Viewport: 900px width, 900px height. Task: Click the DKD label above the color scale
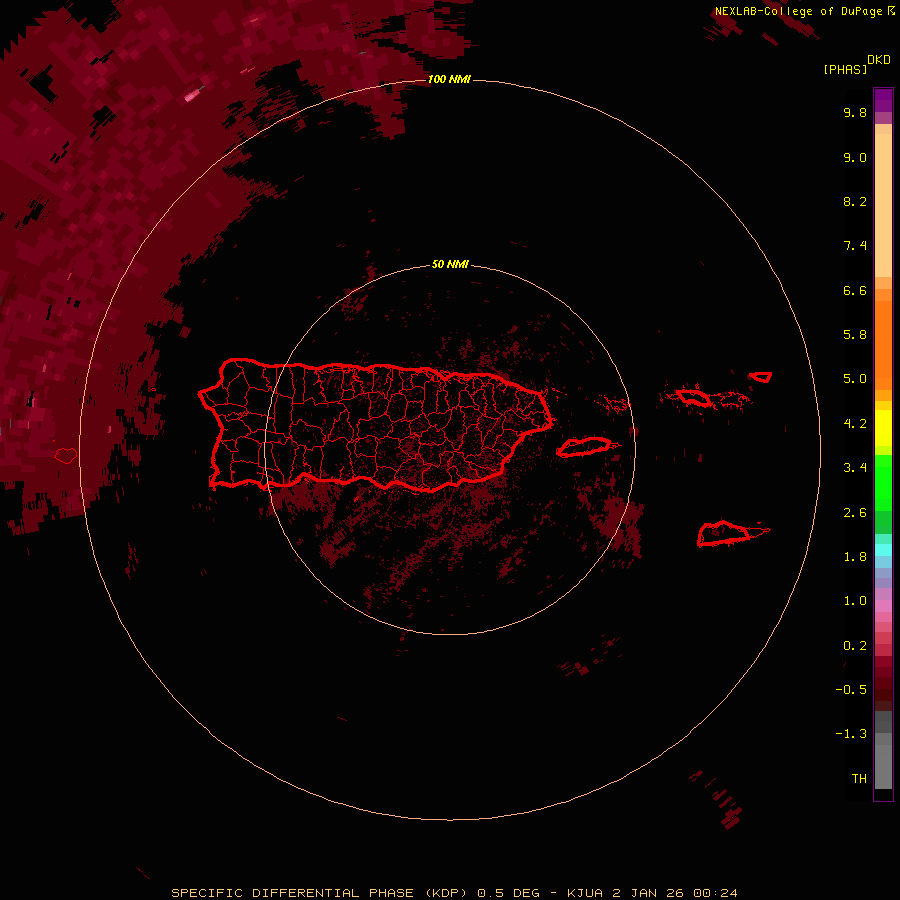click(x=879, y=60)
